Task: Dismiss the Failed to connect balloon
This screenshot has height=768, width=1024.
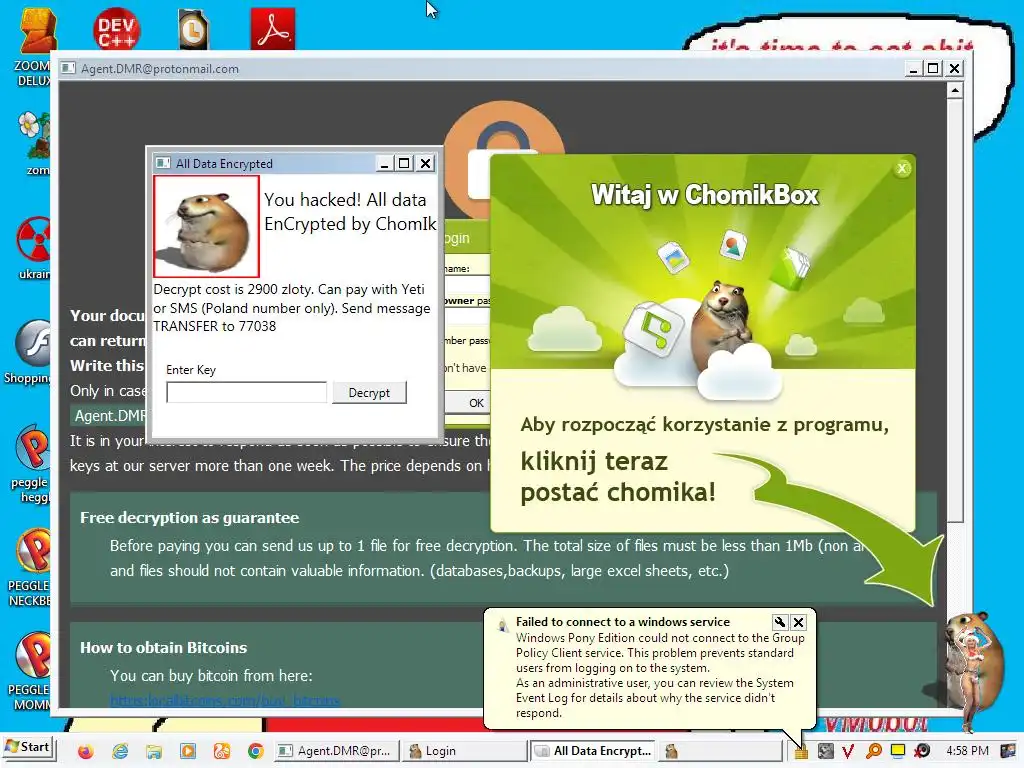Action: coord(798,622)
